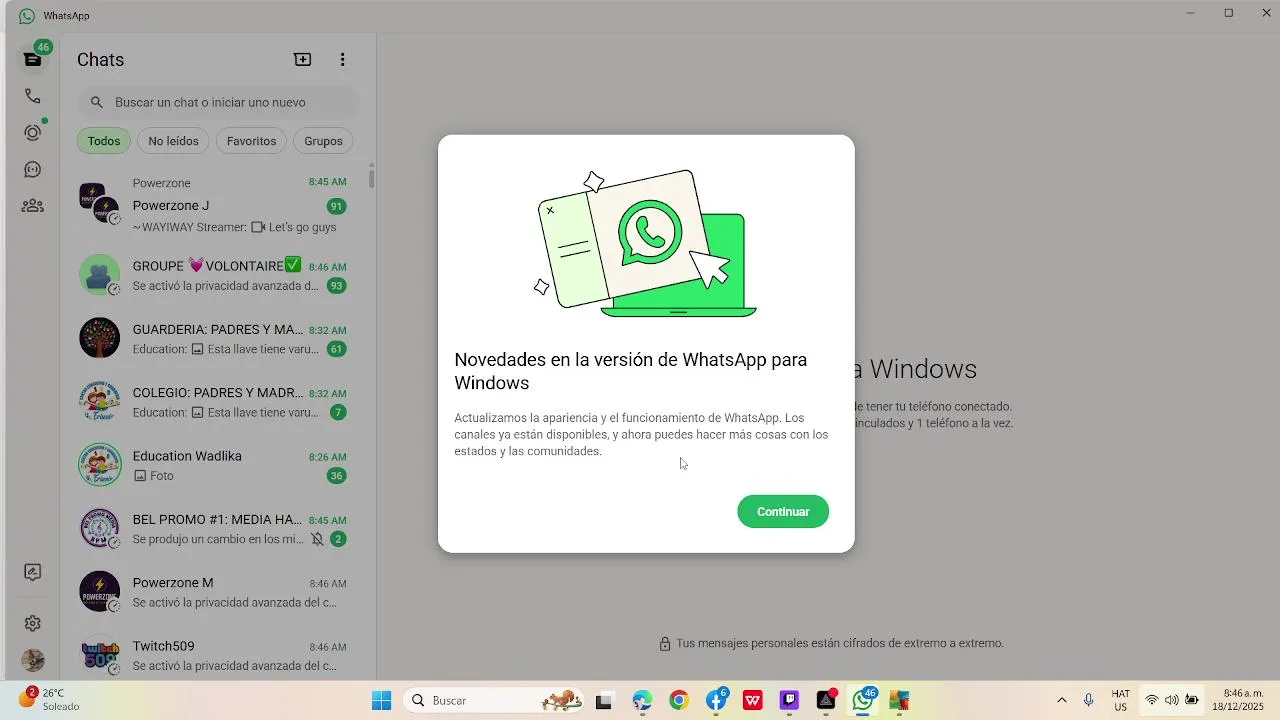
Task: Click the video icon in Powerzone J preview
Action: coord(258,227)
